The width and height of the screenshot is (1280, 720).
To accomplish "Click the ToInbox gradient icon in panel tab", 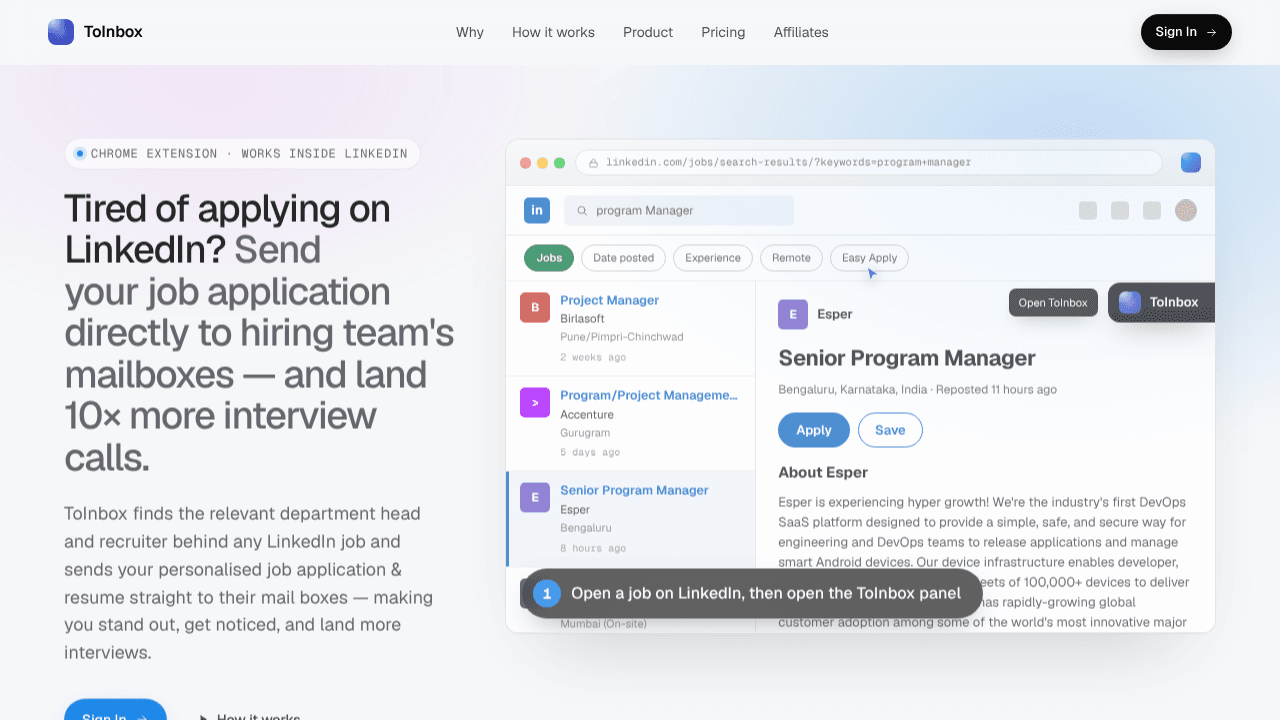I will [x=1130, y=302].
